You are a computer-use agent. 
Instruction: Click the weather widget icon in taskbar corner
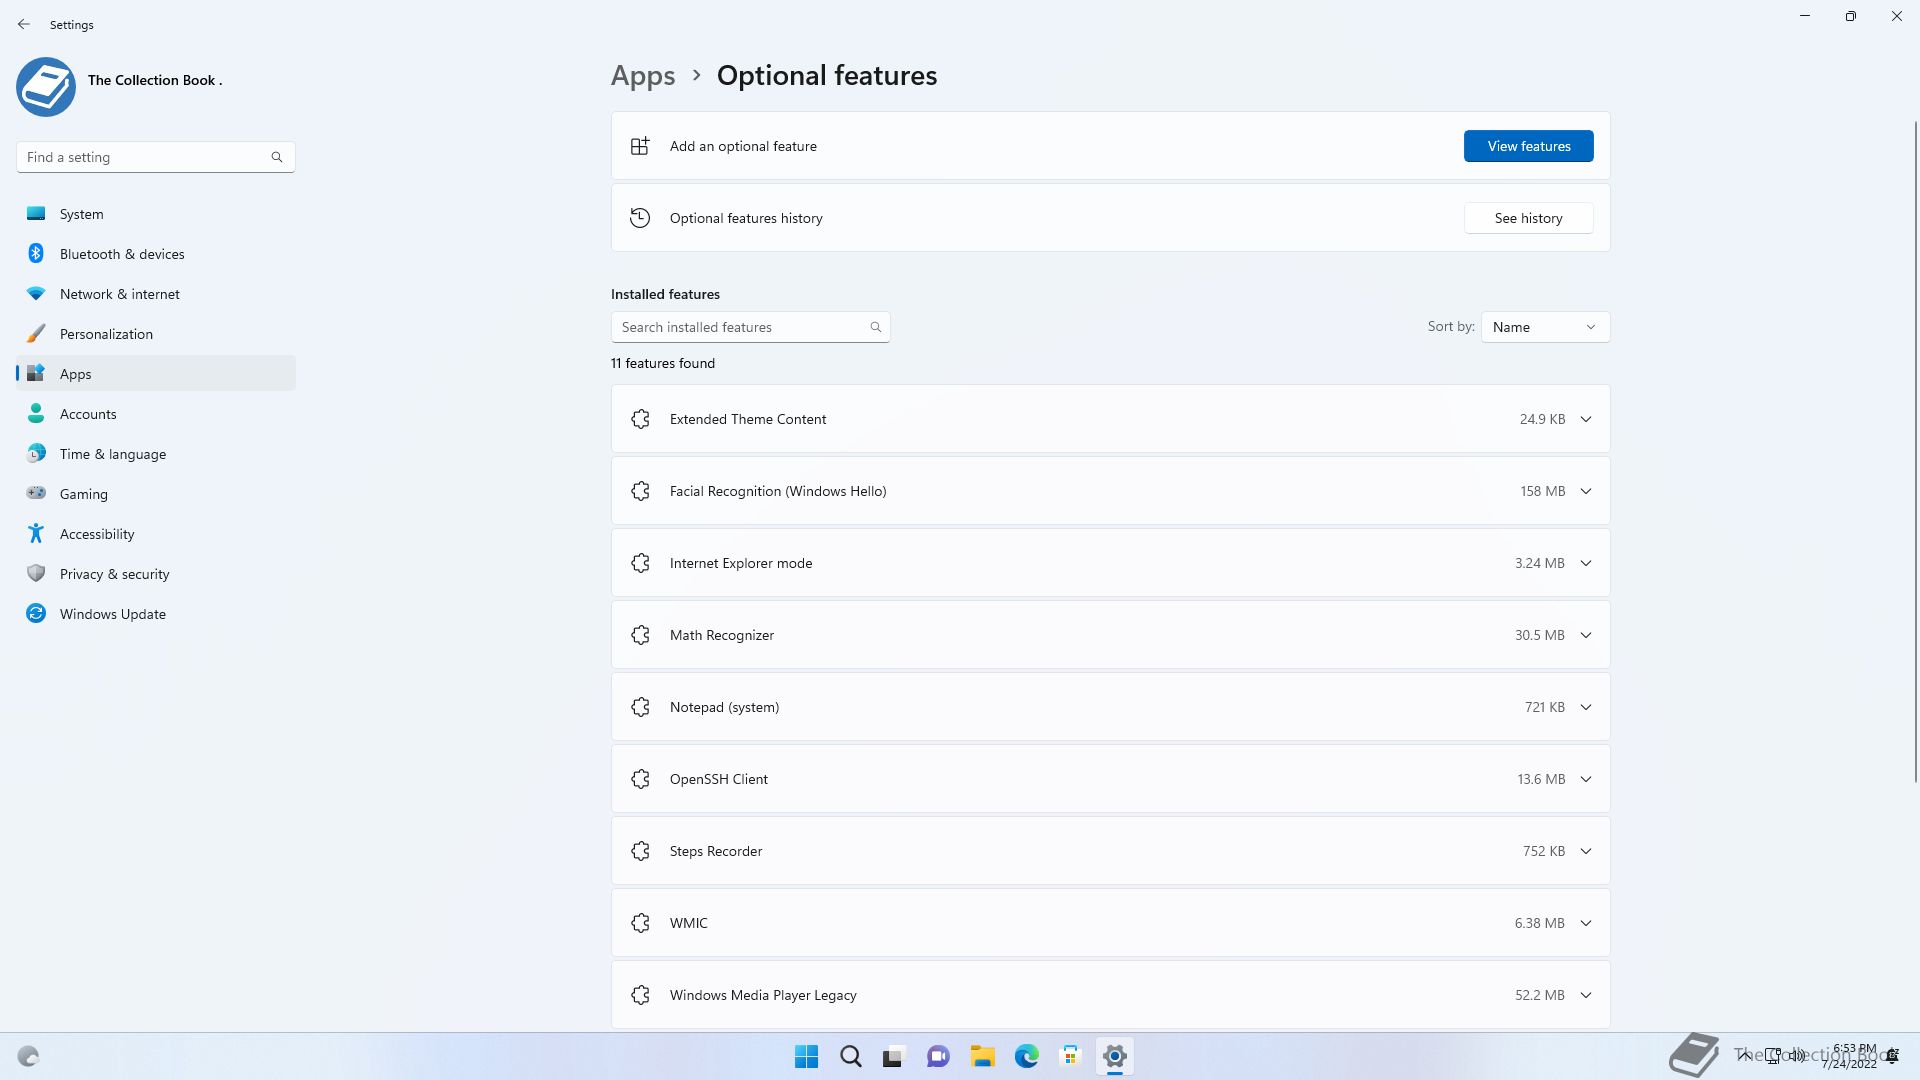click(x=28, y=1056)
